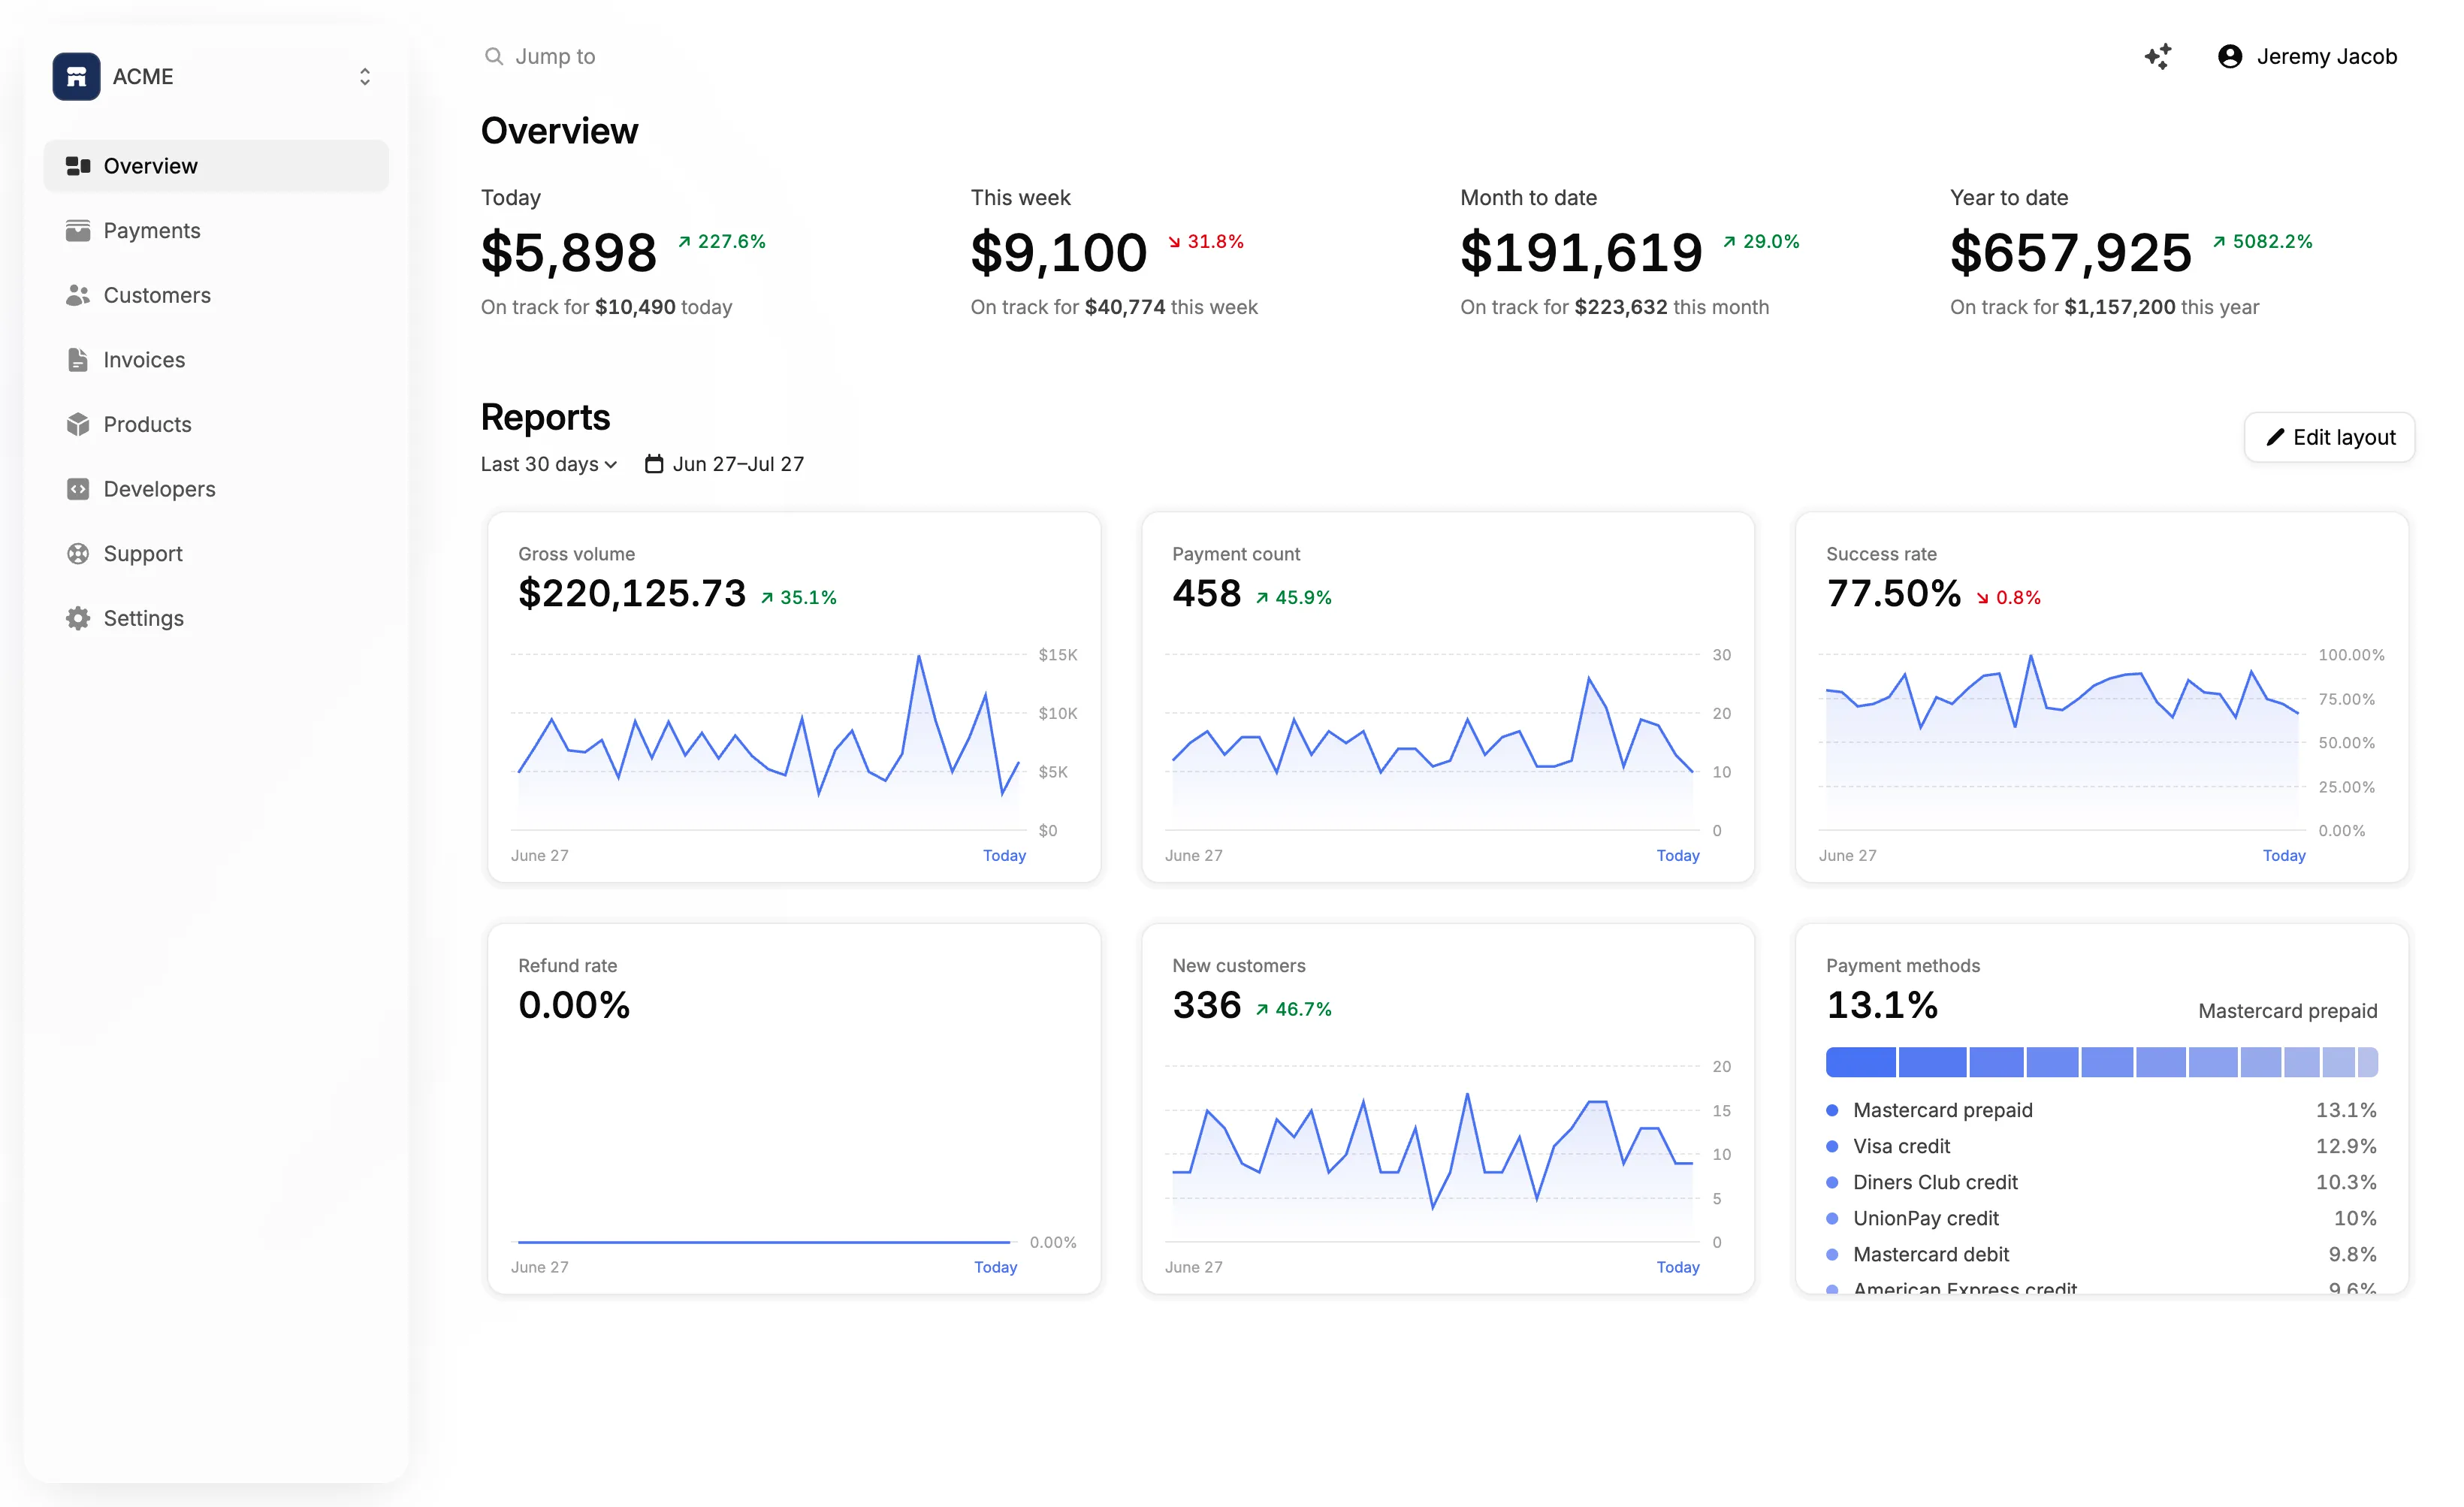Click the Payments wallet icon

78,231
